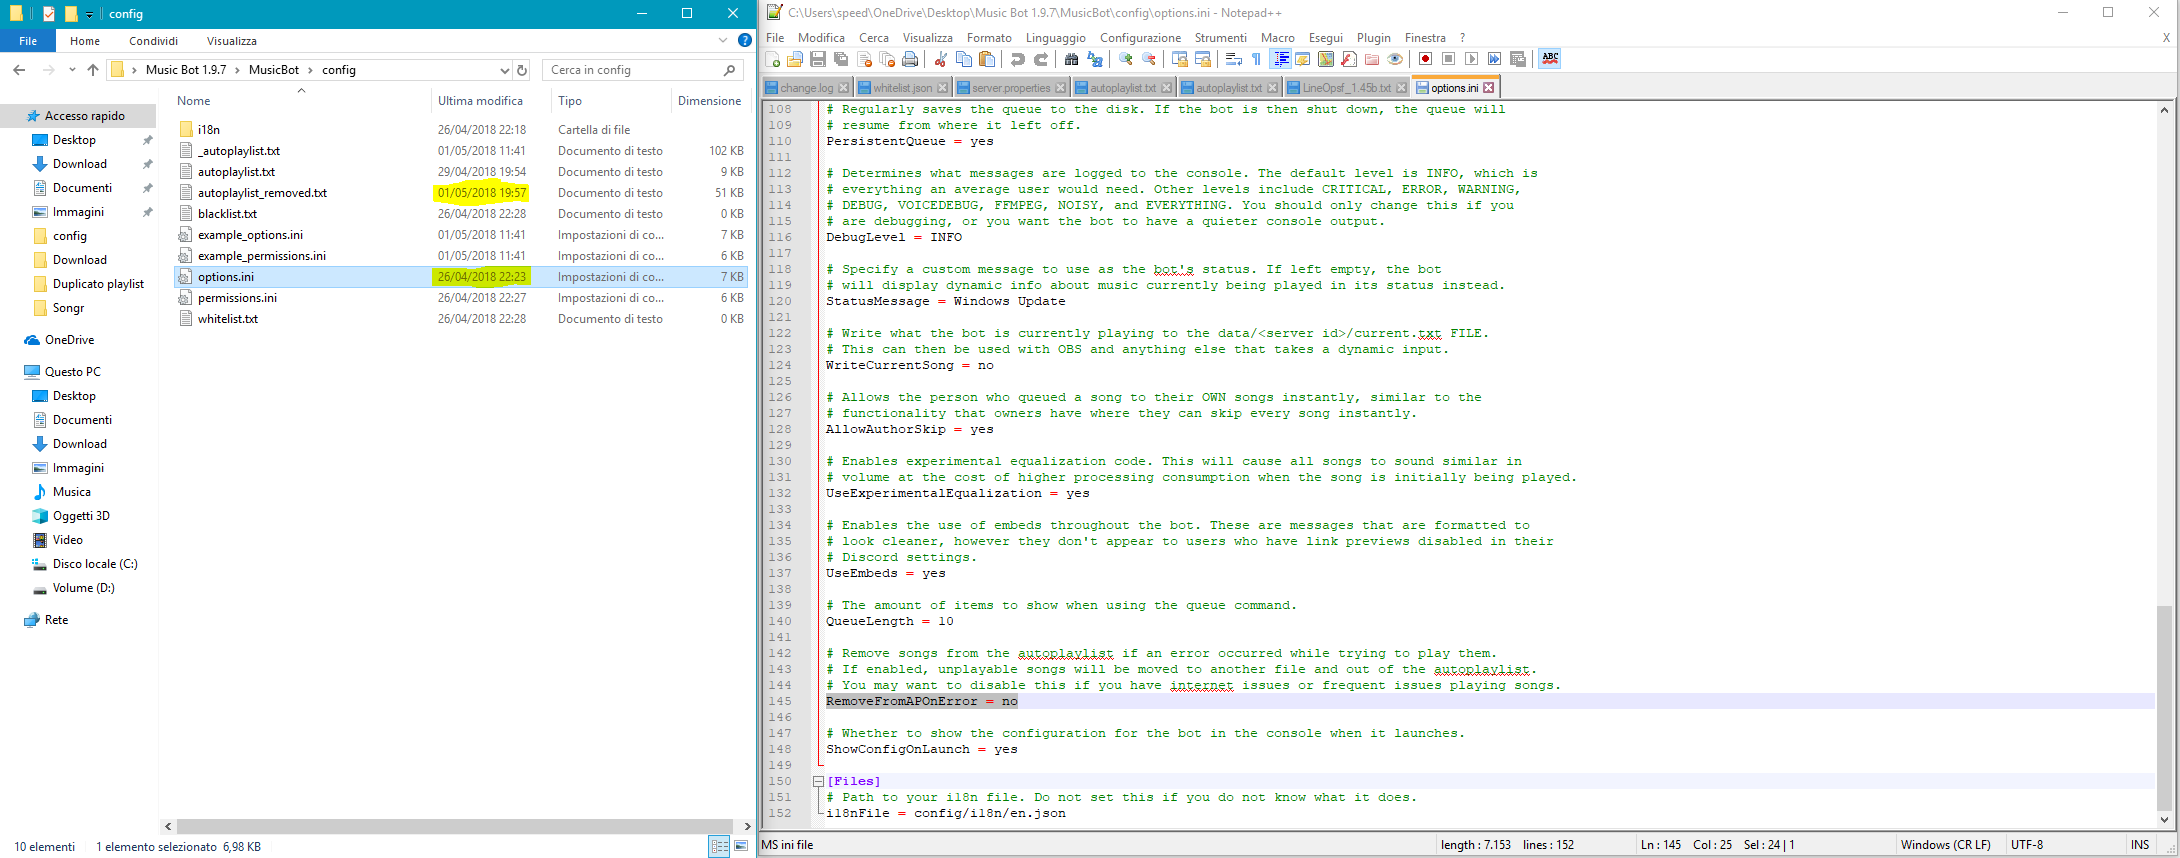The width and height of the screenshot is (2180, 858).
Task: Play back the recorded macro
Action: (1471, 59)
